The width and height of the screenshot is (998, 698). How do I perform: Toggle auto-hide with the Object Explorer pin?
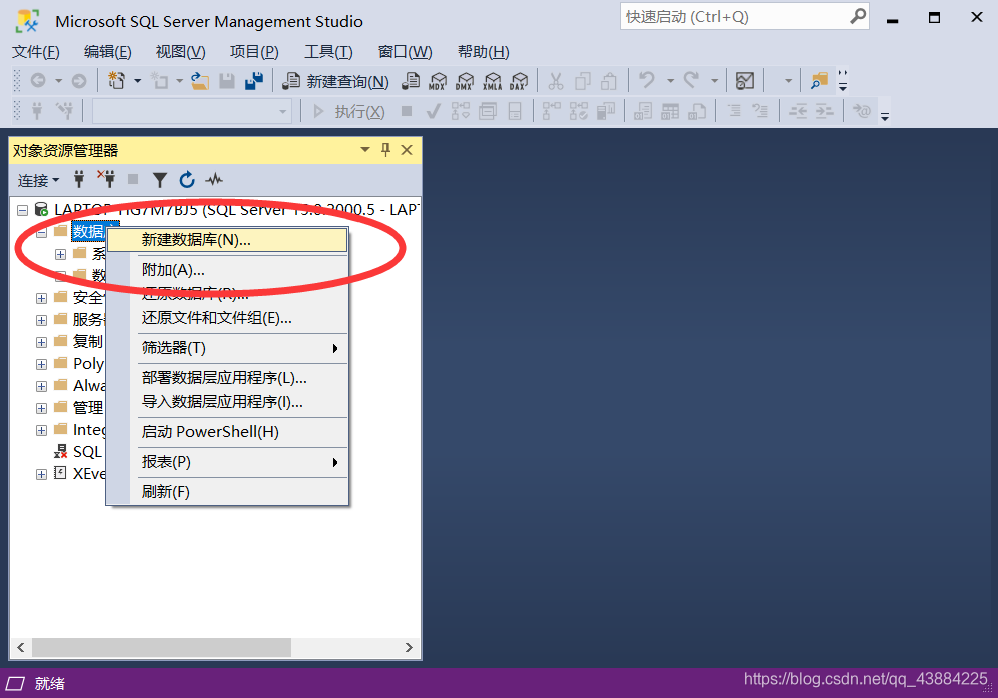point(385,149)
